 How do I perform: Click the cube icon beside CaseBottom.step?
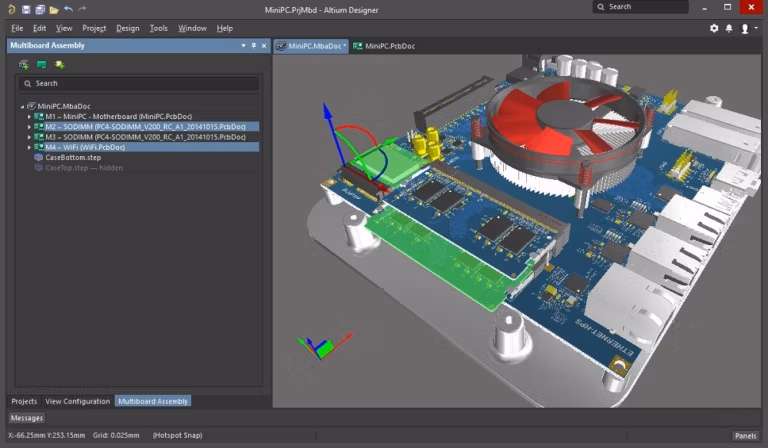coord(39,157)
